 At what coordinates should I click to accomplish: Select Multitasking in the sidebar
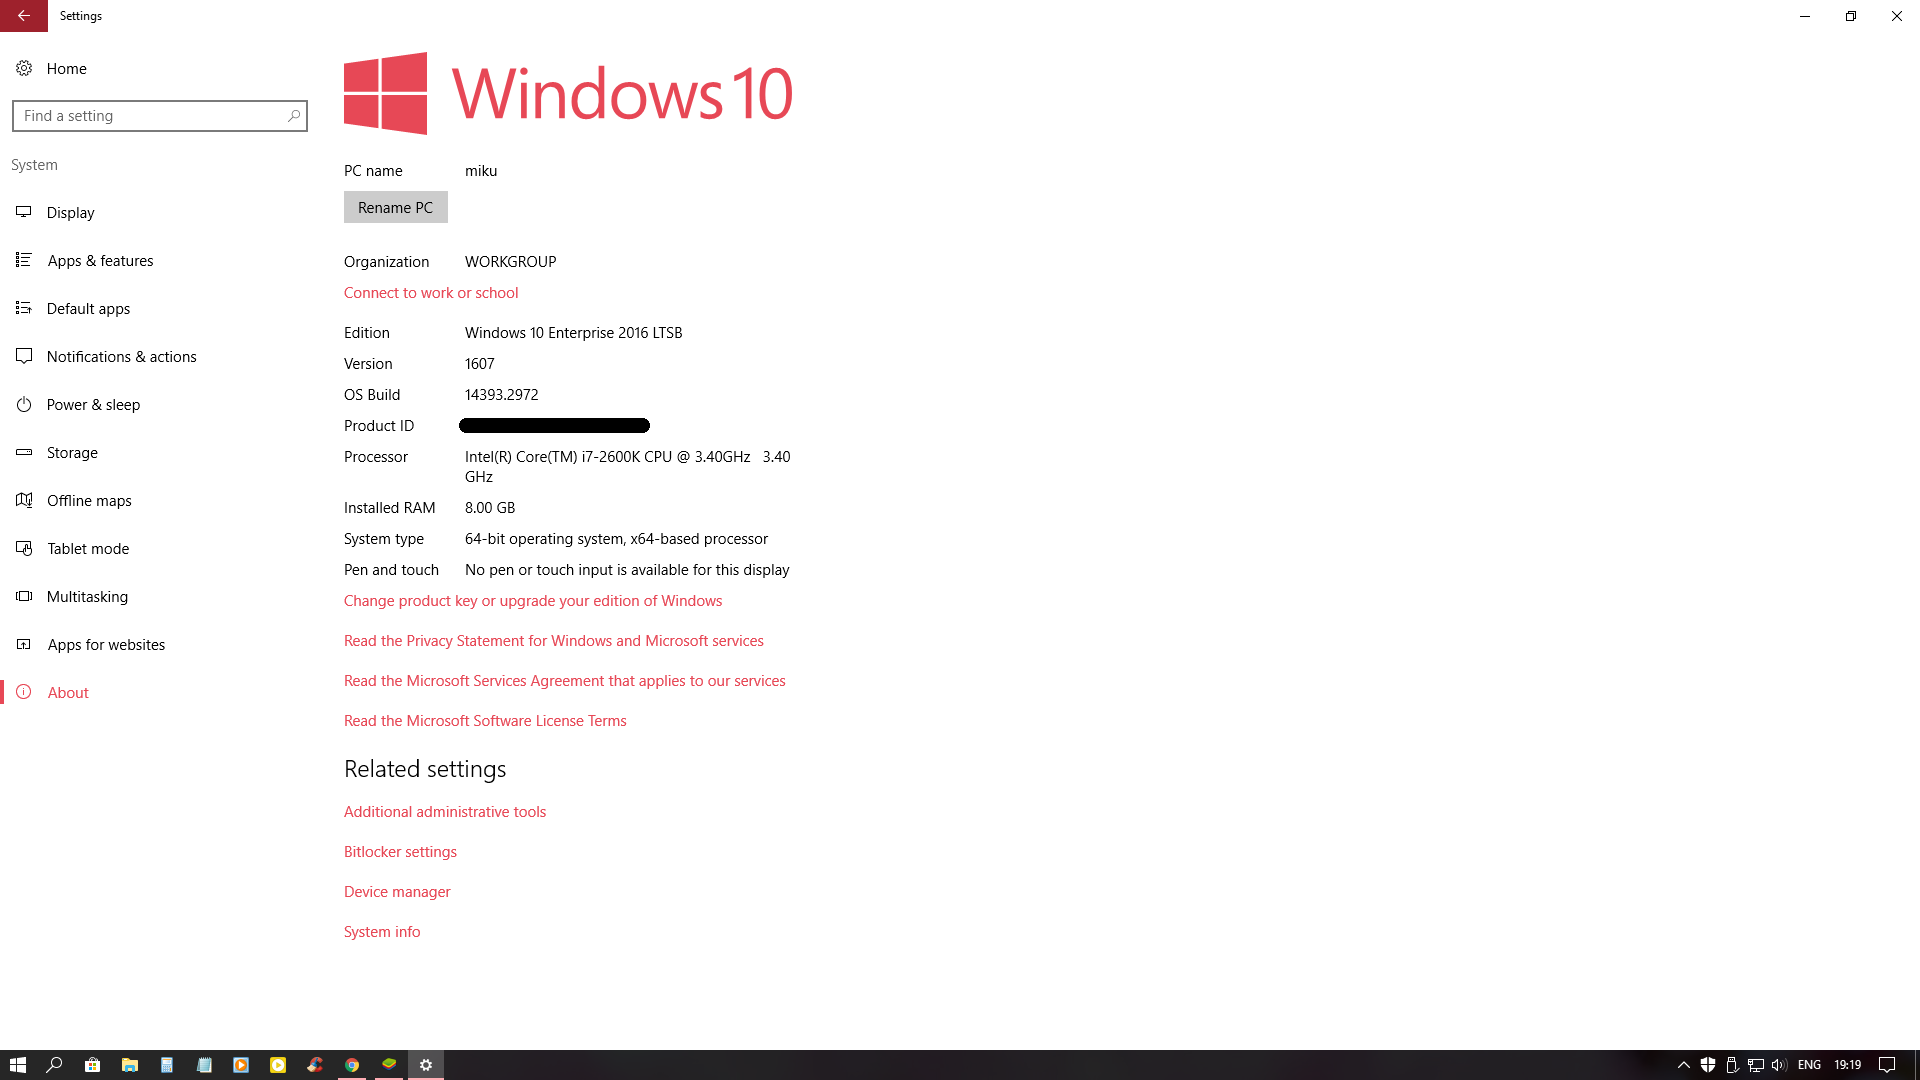click(87, 597)
